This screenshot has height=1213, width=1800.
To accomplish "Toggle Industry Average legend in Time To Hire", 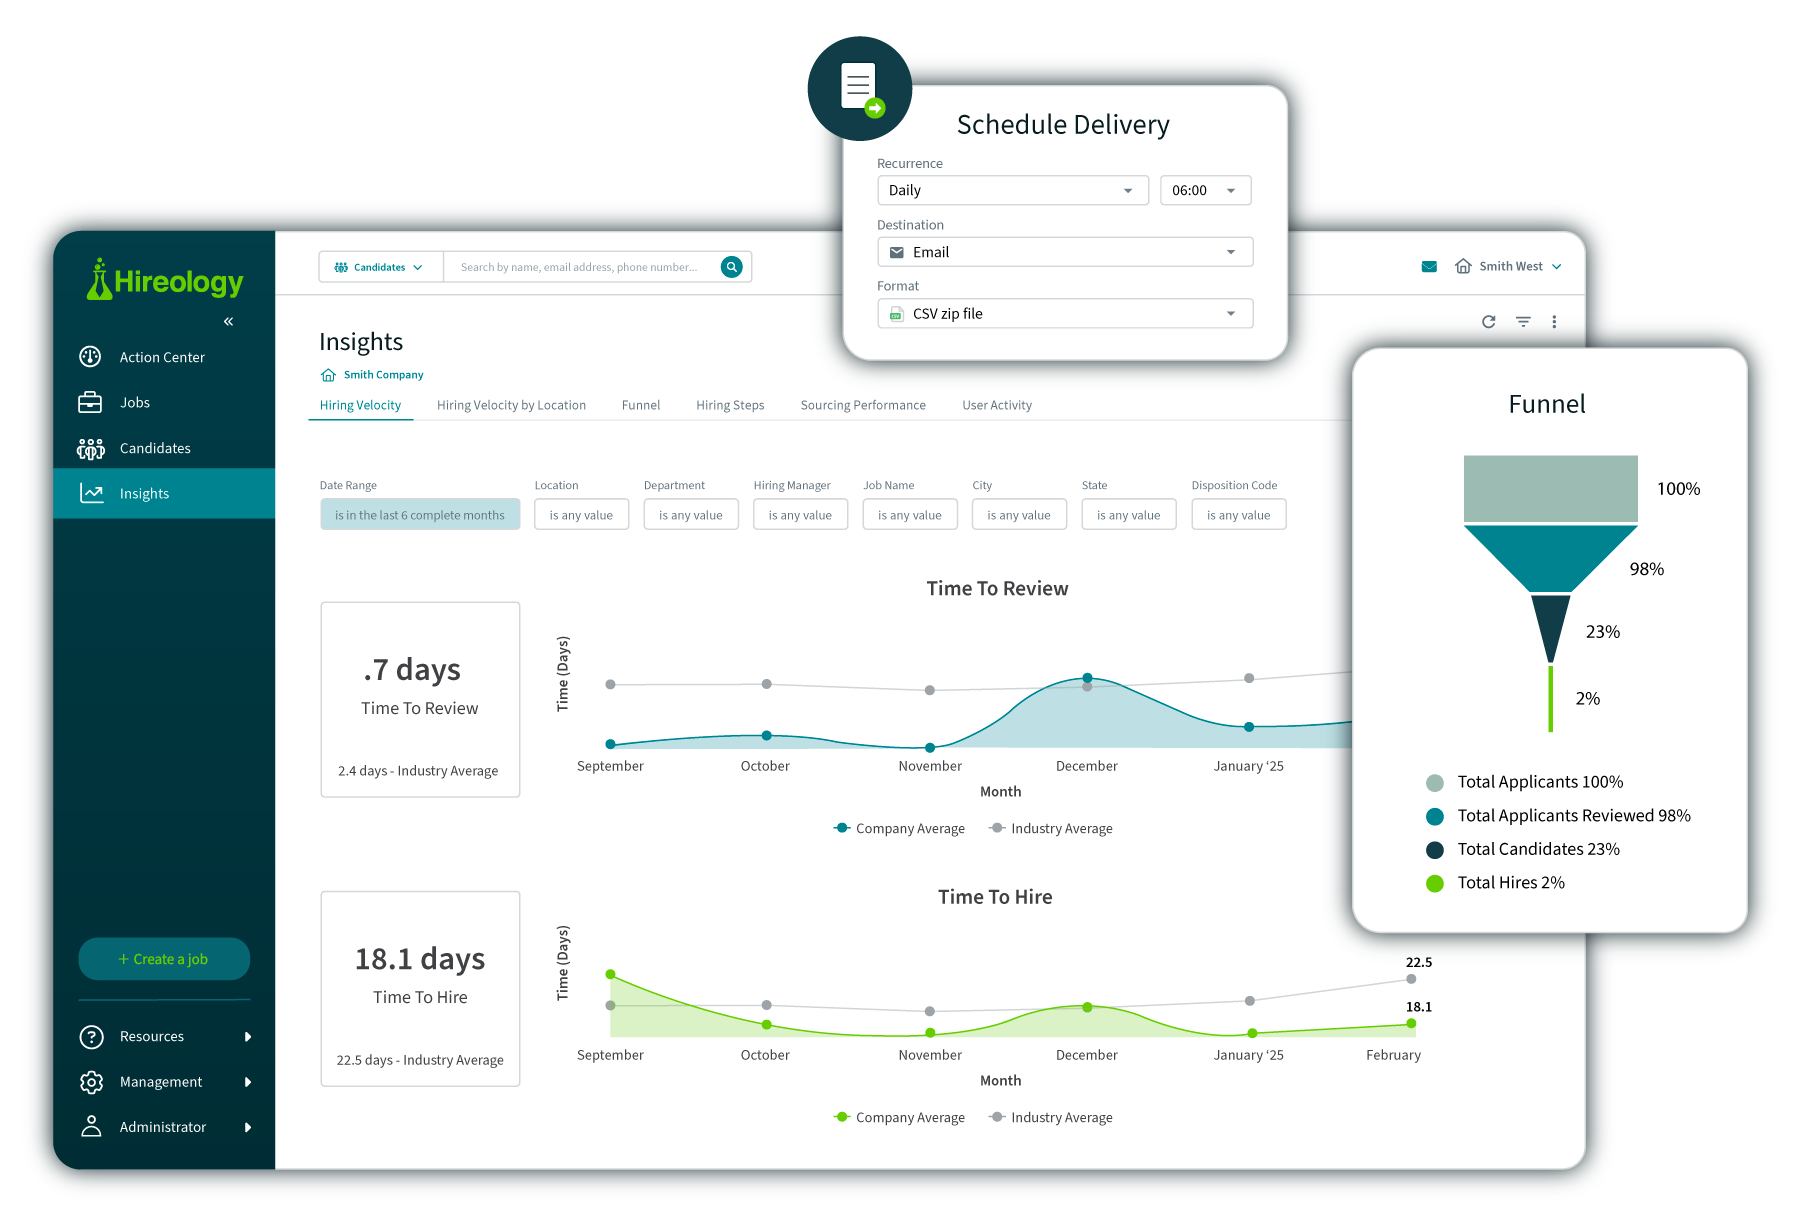I will coord(1051,1117).
